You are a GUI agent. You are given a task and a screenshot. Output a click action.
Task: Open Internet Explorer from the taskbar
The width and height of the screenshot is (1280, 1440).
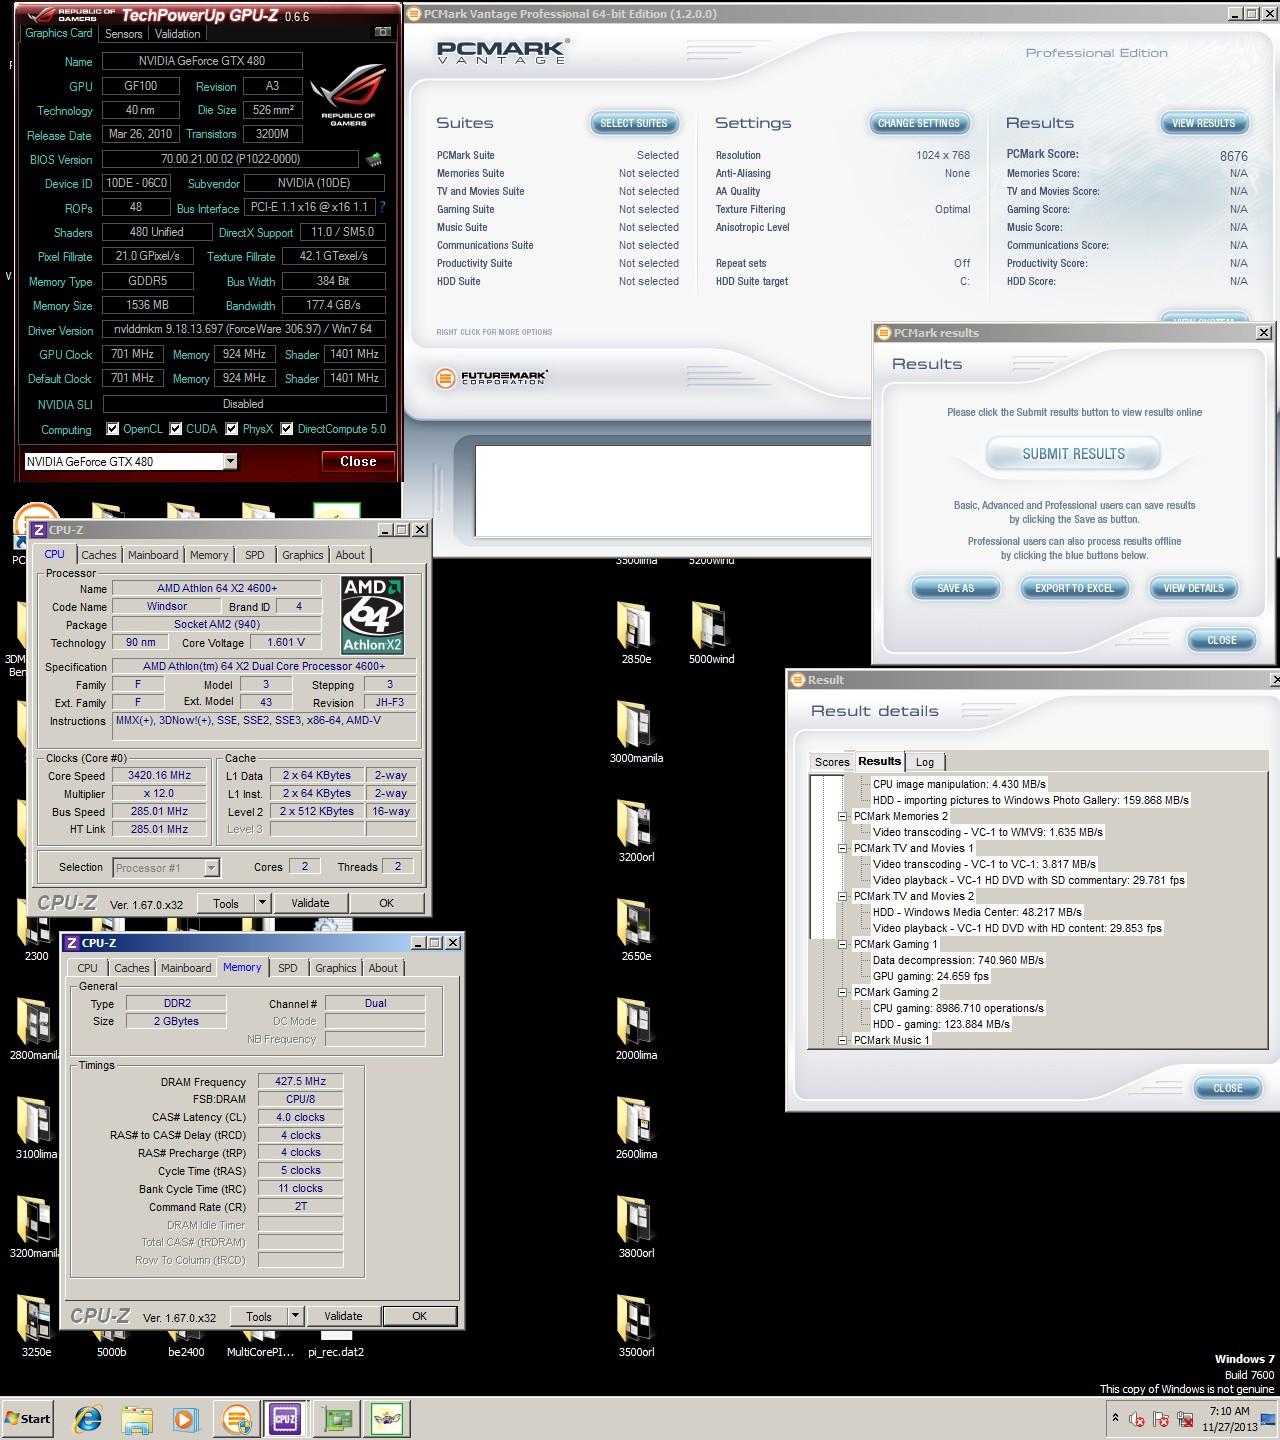coord(88,1418)
